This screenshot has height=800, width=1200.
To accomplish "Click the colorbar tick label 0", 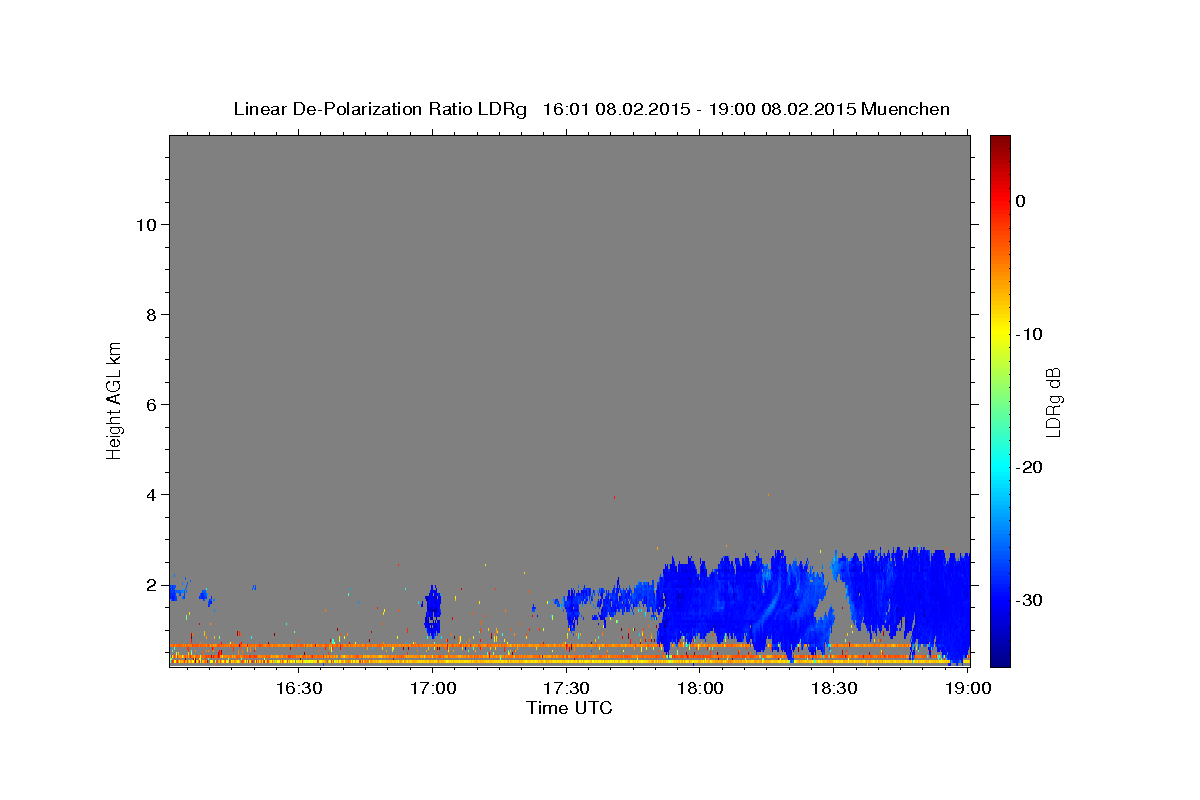I will pos(1021,201).
